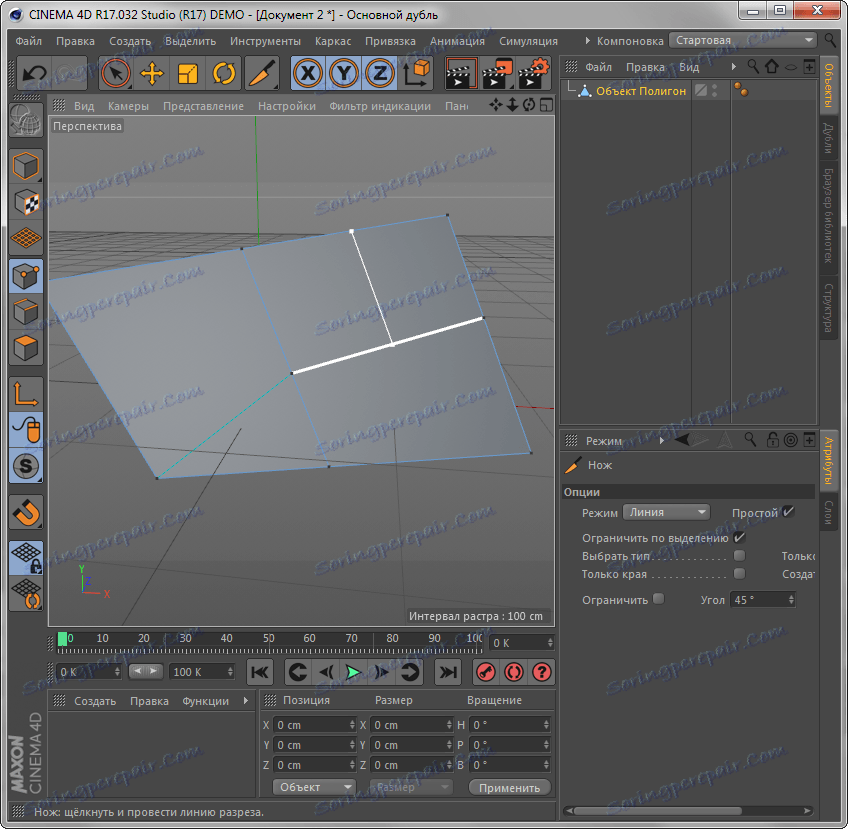Toggle the viewport maximize icon

click(x=547, y=105)
